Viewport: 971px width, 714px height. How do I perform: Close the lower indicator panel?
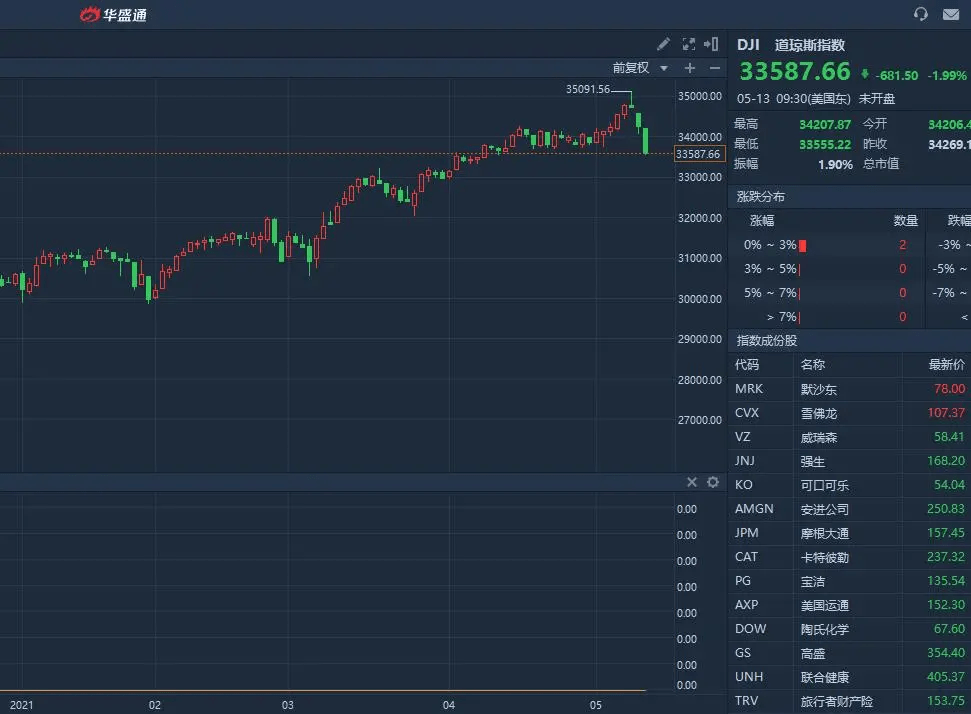coord(692,482)
